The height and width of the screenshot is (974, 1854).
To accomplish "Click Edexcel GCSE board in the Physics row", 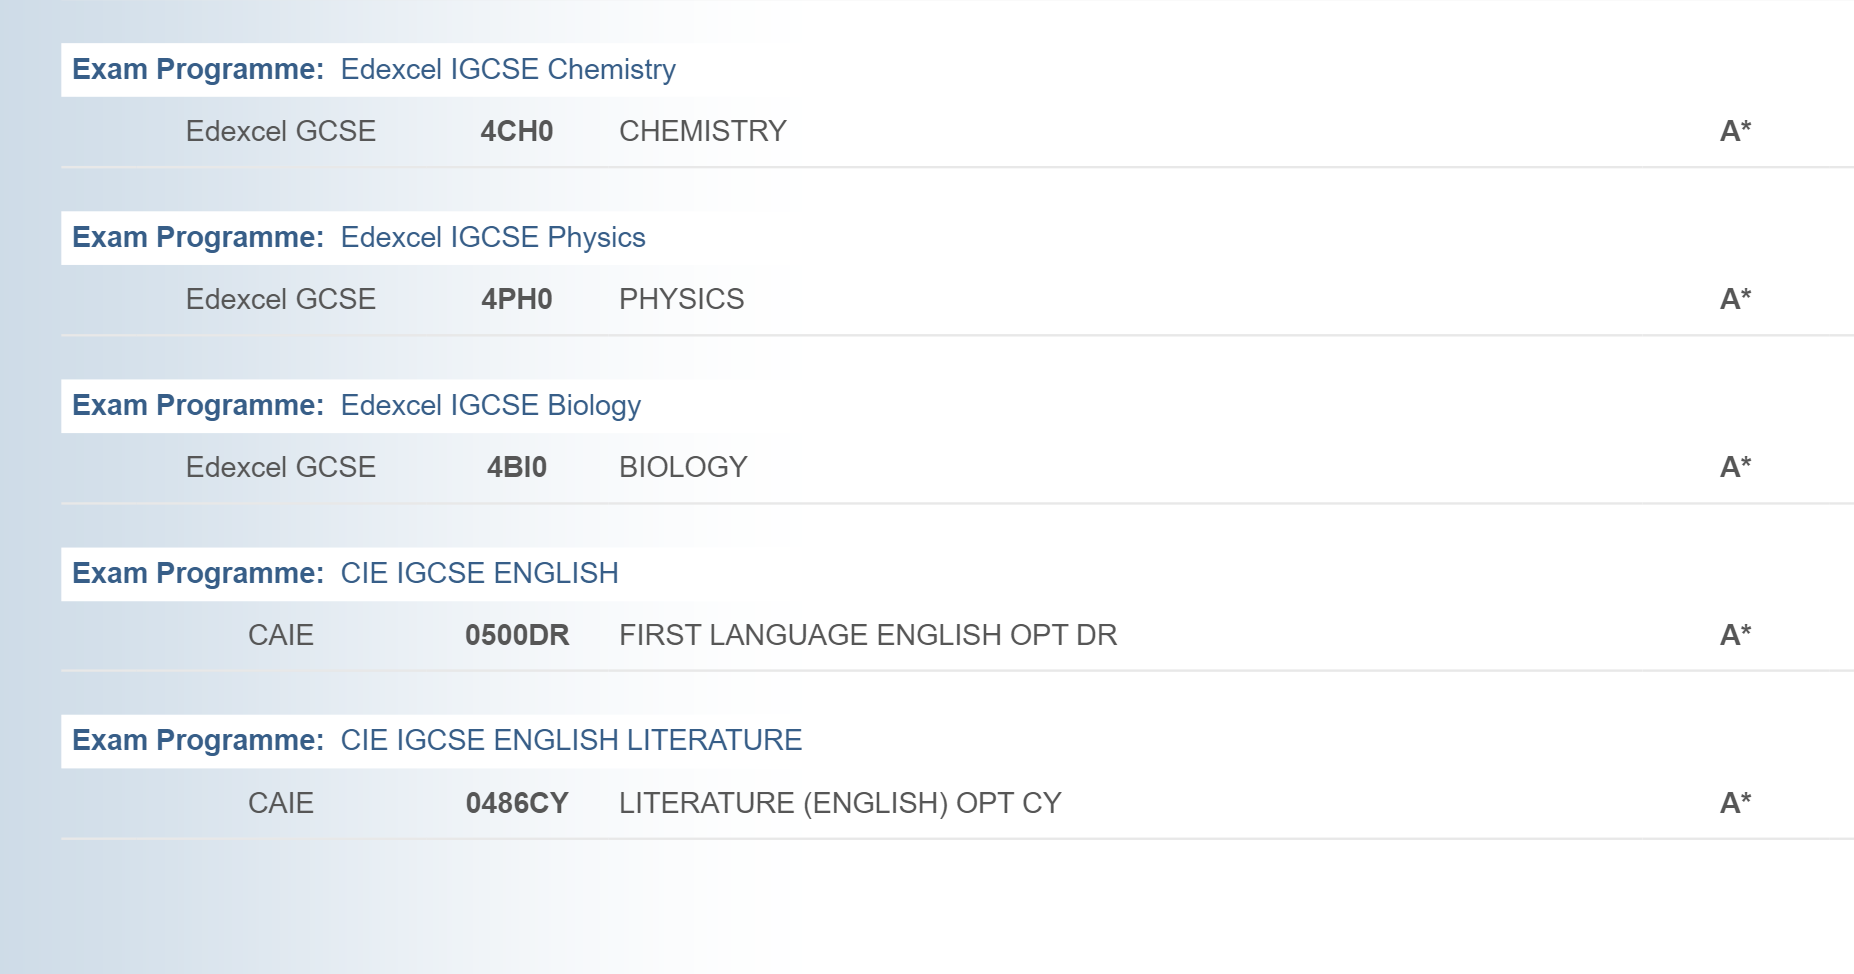I will [280, 300].
